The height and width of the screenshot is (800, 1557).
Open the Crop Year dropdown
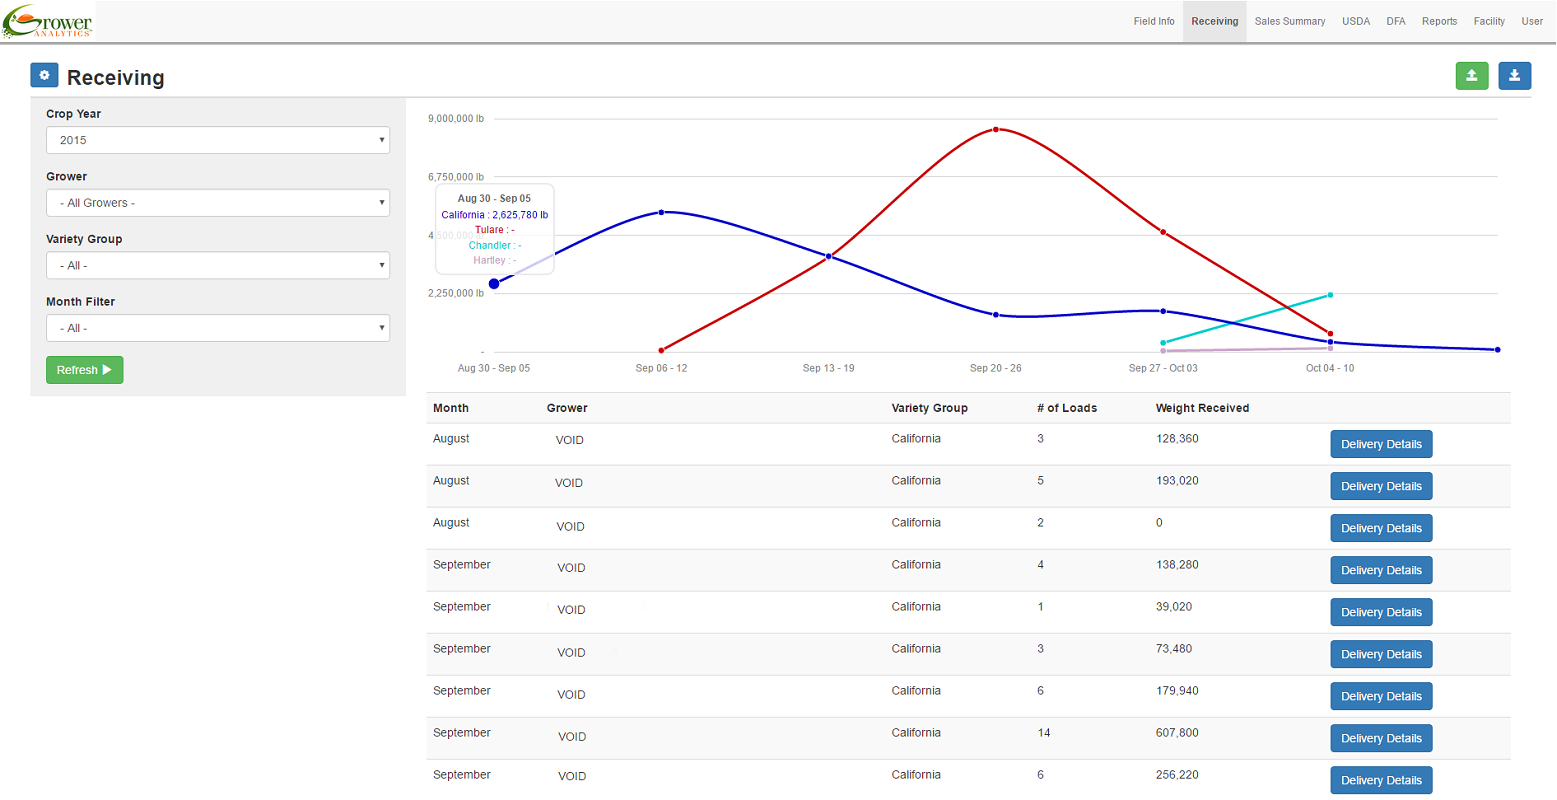pyautogui.click(x=217, y=140)
